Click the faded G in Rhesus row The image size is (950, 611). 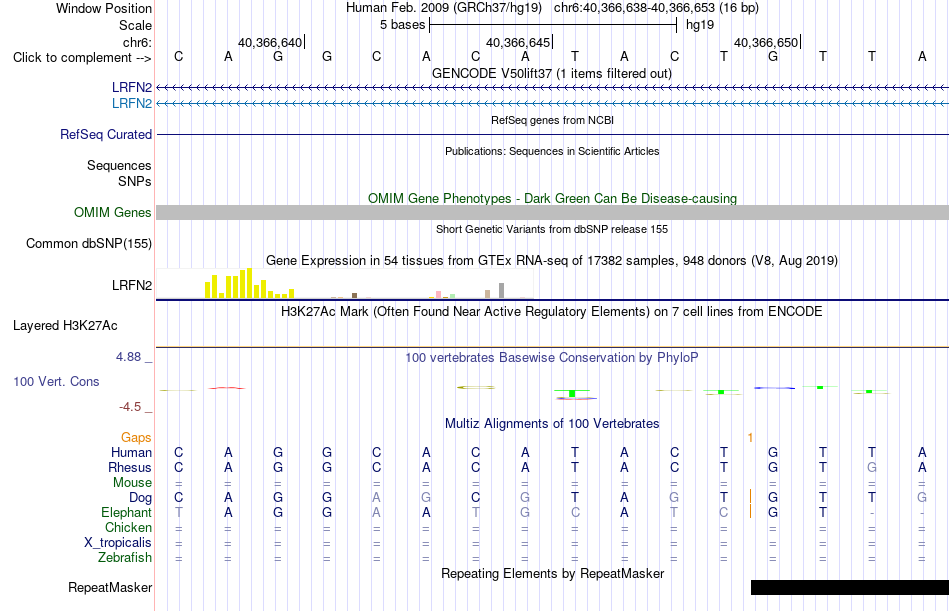871,467
